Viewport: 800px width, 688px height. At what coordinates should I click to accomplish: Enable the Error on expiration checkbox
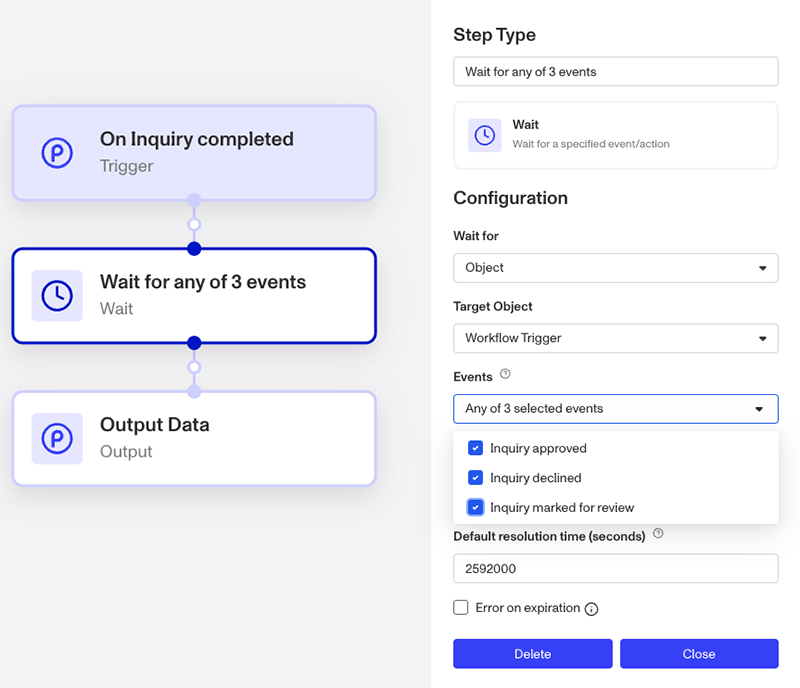coord(461,607)
